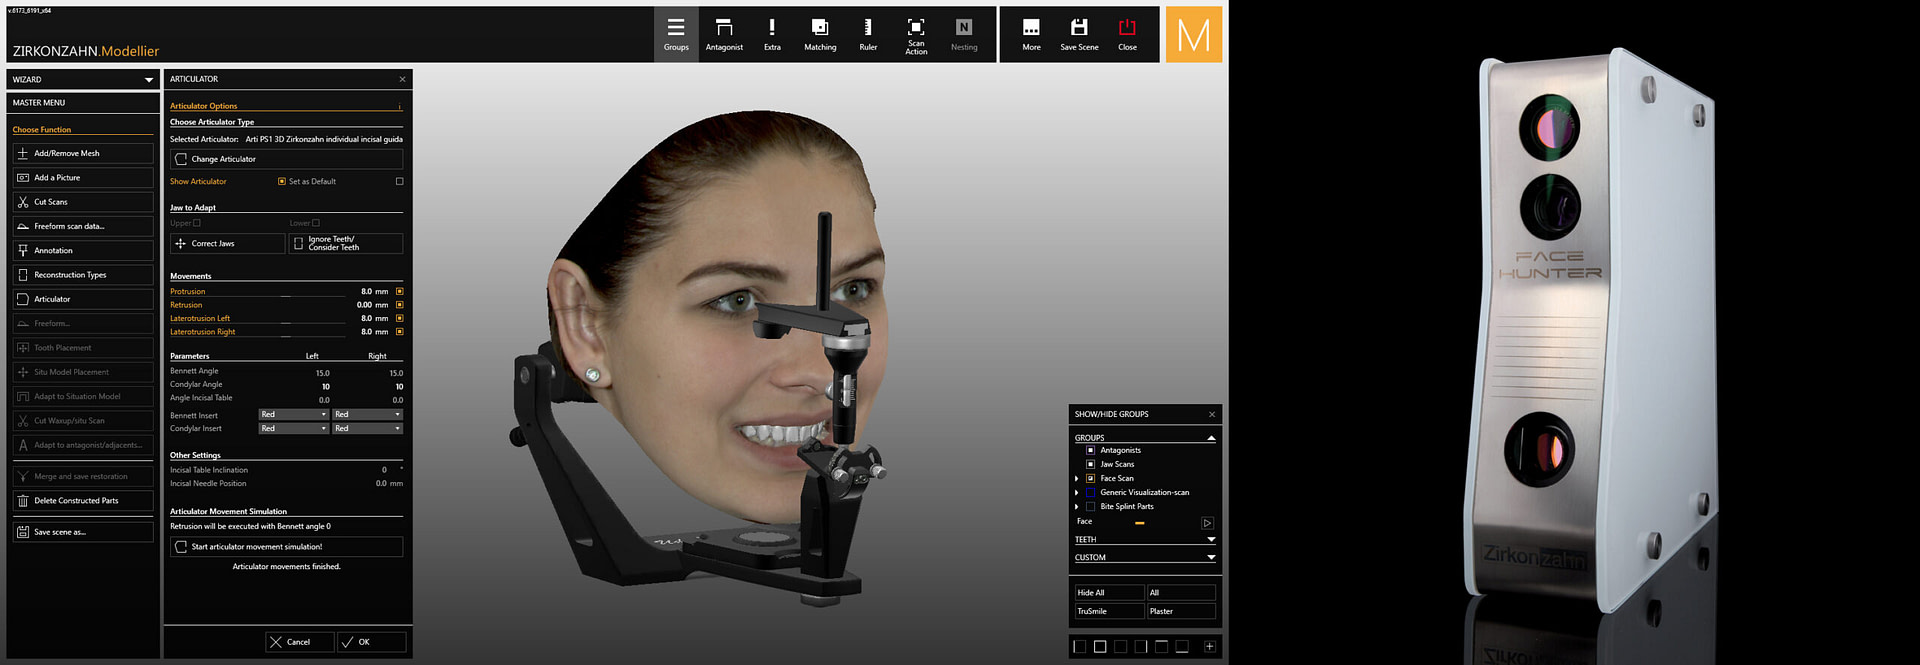Select Add a Picture function

[x=83, y=178]
